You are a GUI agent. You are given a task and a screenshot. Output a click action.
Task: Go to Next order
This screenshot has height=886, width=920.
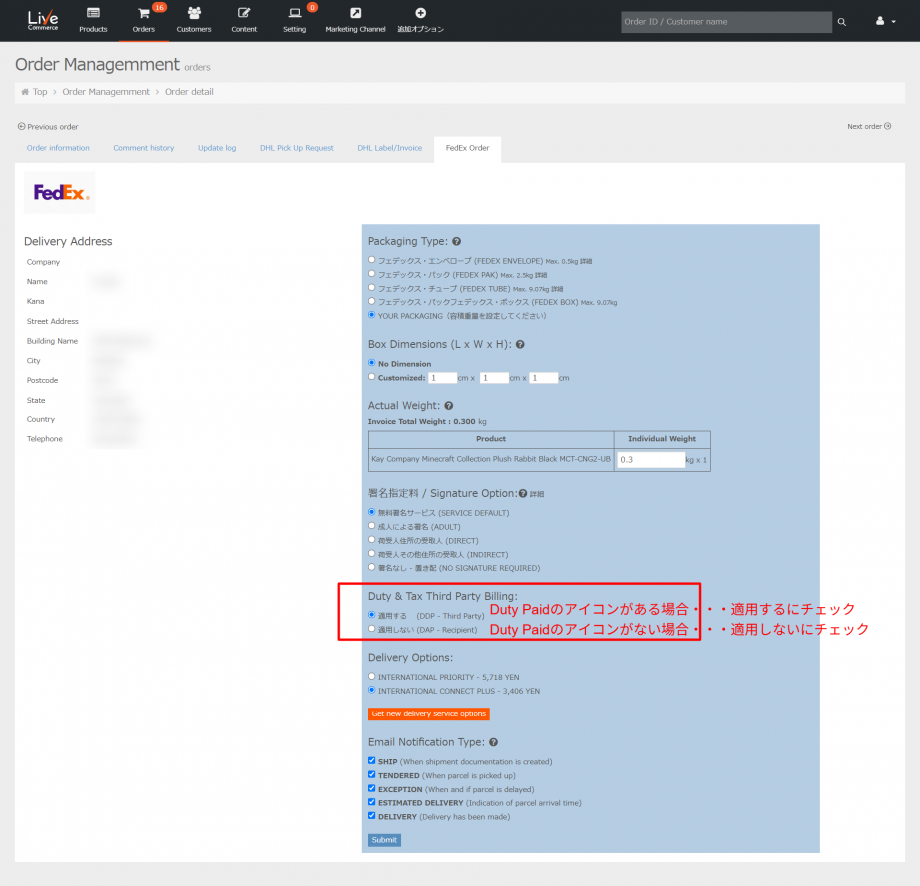point(869,126)
